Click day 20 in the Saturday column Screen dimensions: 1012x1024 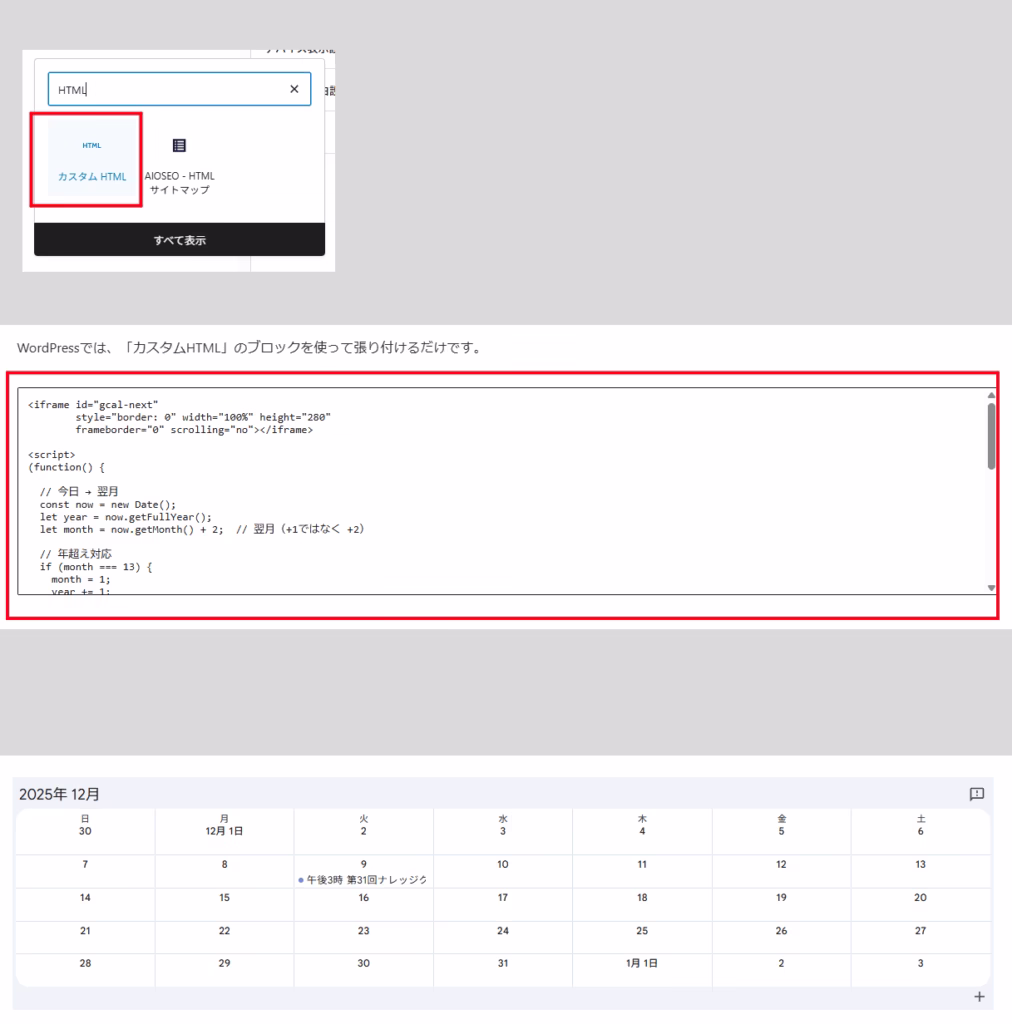tap(920, 898)
